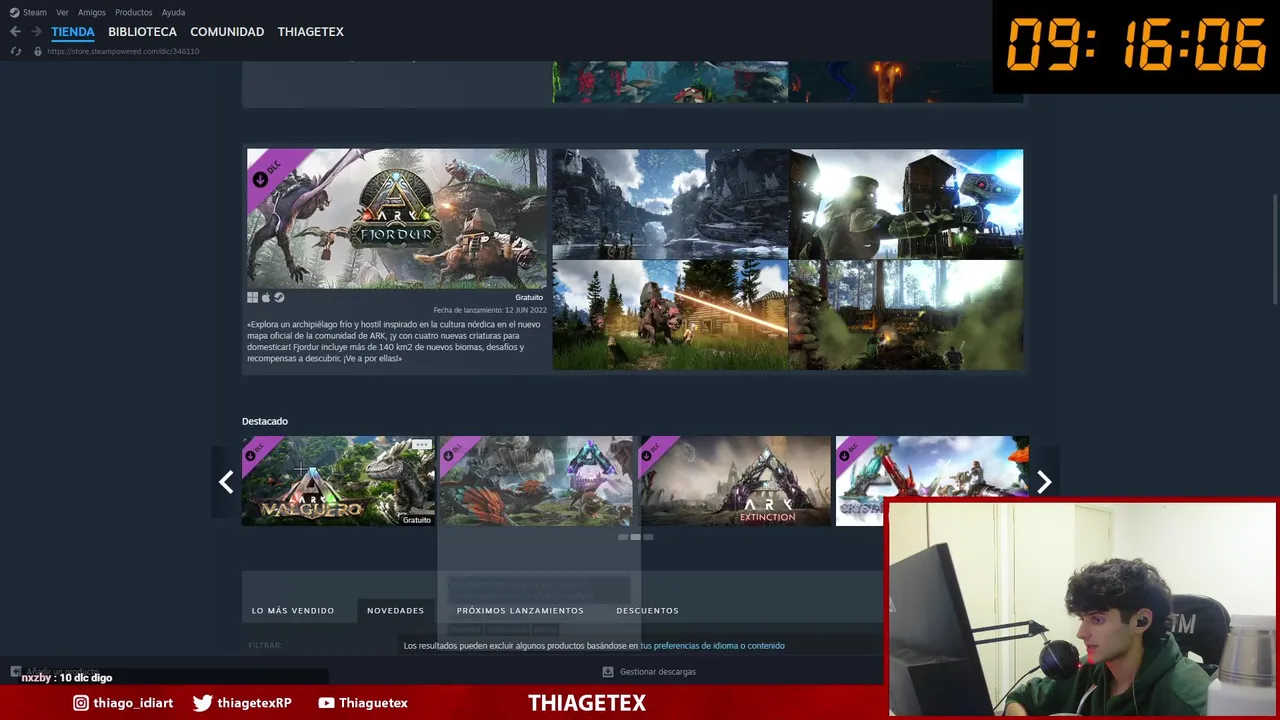Show next Destacado items

point(1044,482)
